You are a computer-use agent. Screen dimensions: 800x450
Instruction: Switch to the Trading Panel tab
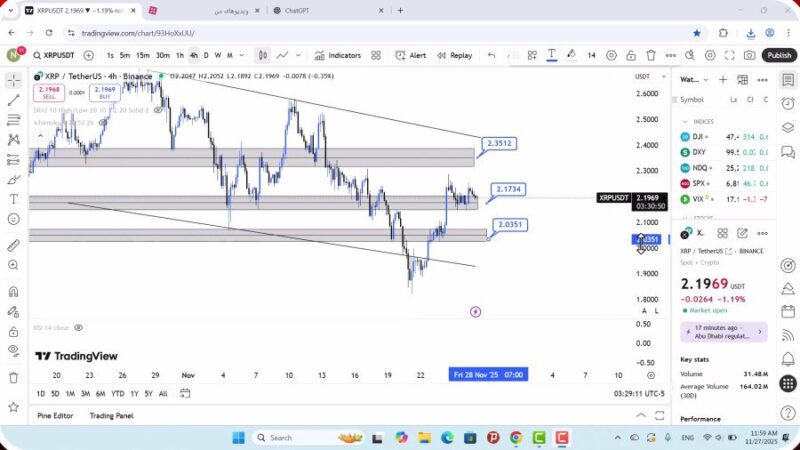111,415
